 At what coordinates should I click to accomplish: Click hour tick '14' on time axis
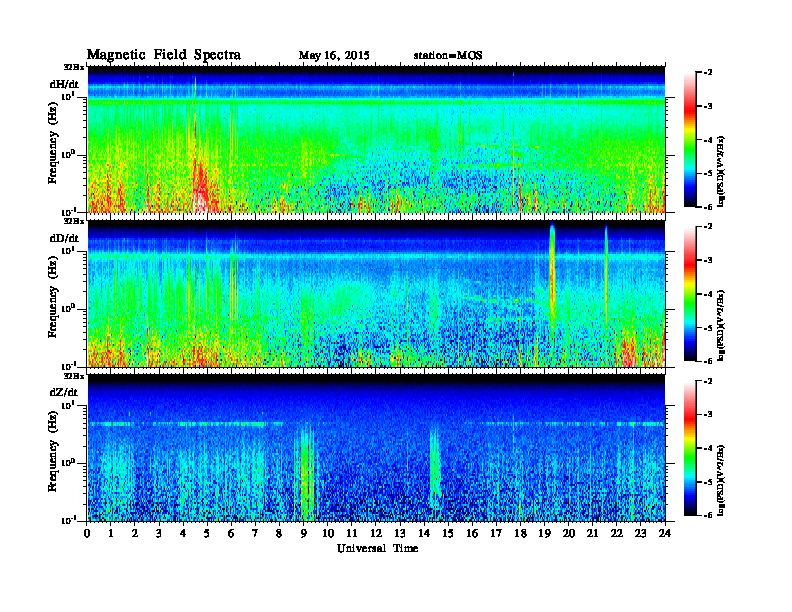tap(424, 534)
